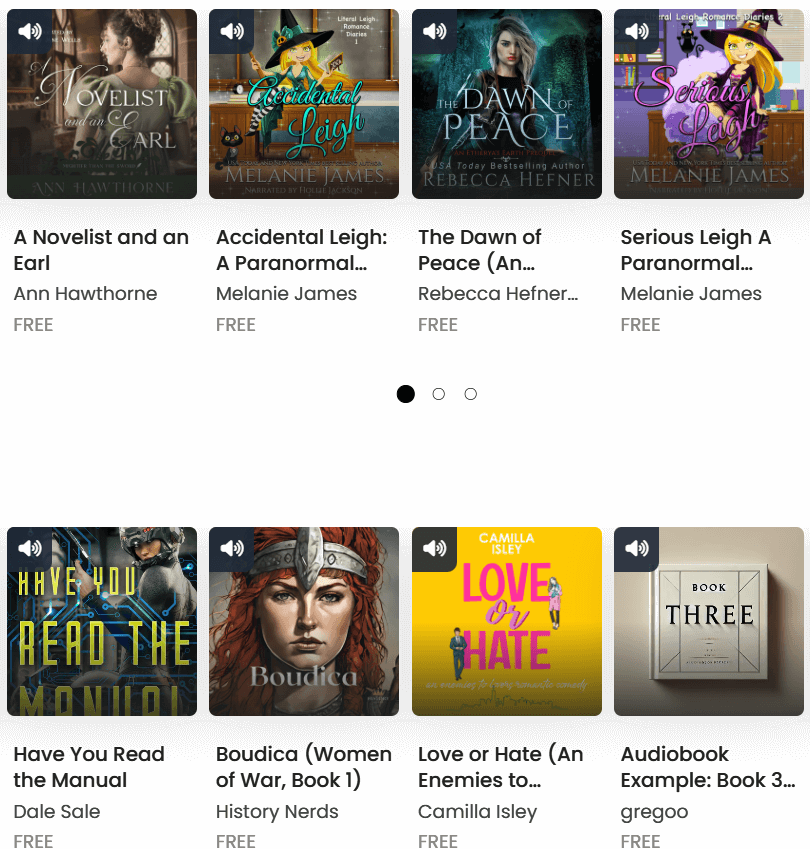Open Boudica cover image

(304, 622)
